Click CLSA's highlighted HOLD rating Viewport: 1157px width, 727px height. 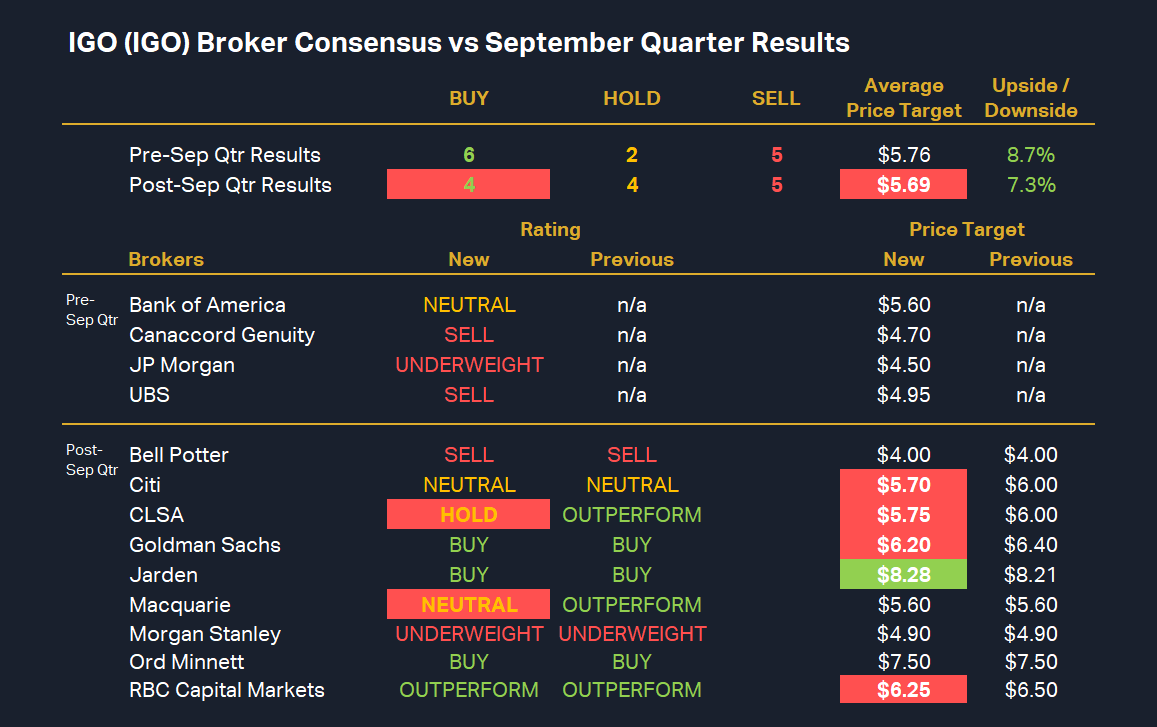click(x=468, y=515)
